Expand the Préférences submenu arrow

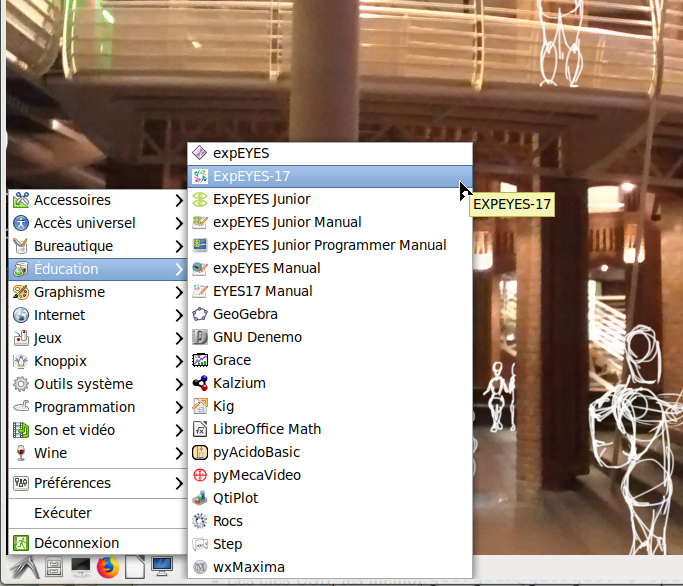coord(178,483)
